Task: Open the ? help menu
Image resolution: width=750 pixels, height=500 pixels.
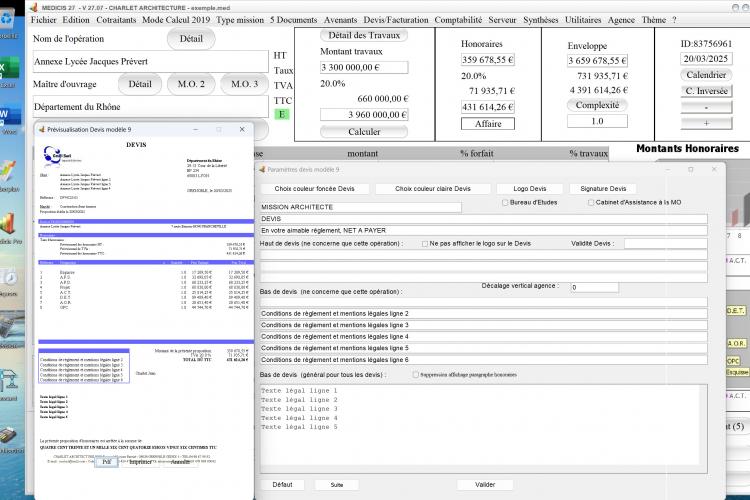Action: click(x=674, y=20)
